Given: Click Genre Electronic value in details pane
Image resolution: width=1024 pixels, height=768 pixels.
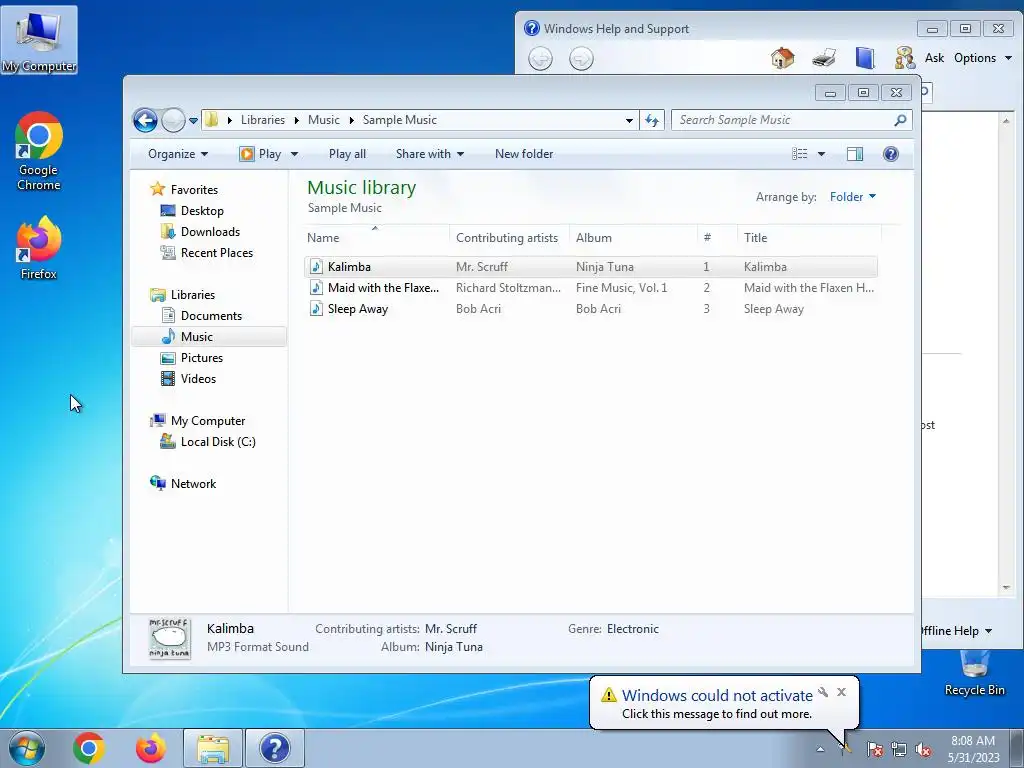Looking at the screenshot, I should pyautogui.click(x=632, y=629).
